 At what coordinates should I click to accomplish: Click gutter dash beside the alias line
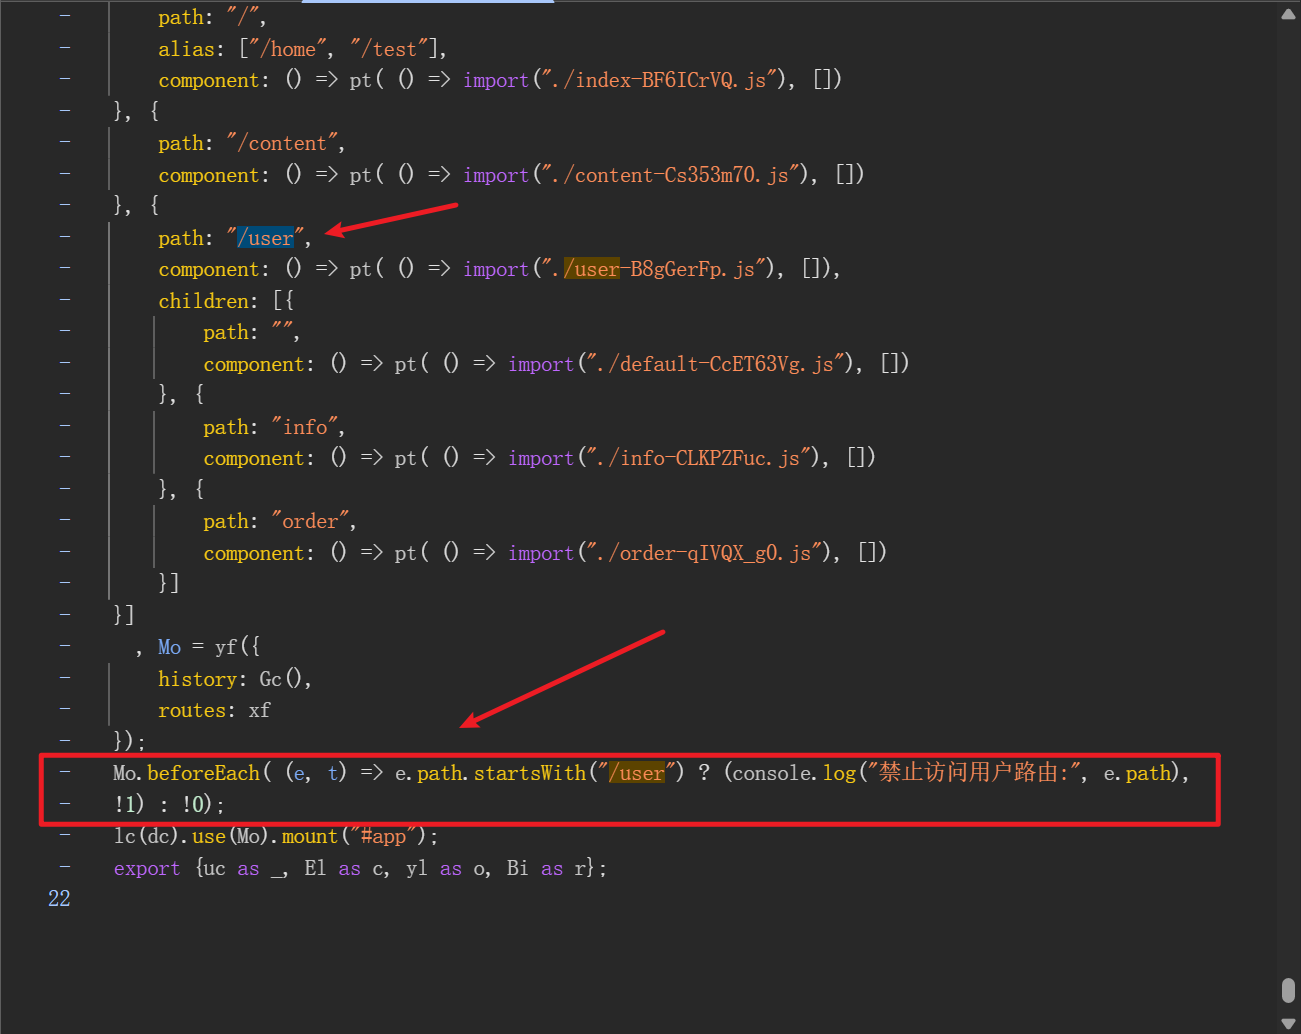65,47
